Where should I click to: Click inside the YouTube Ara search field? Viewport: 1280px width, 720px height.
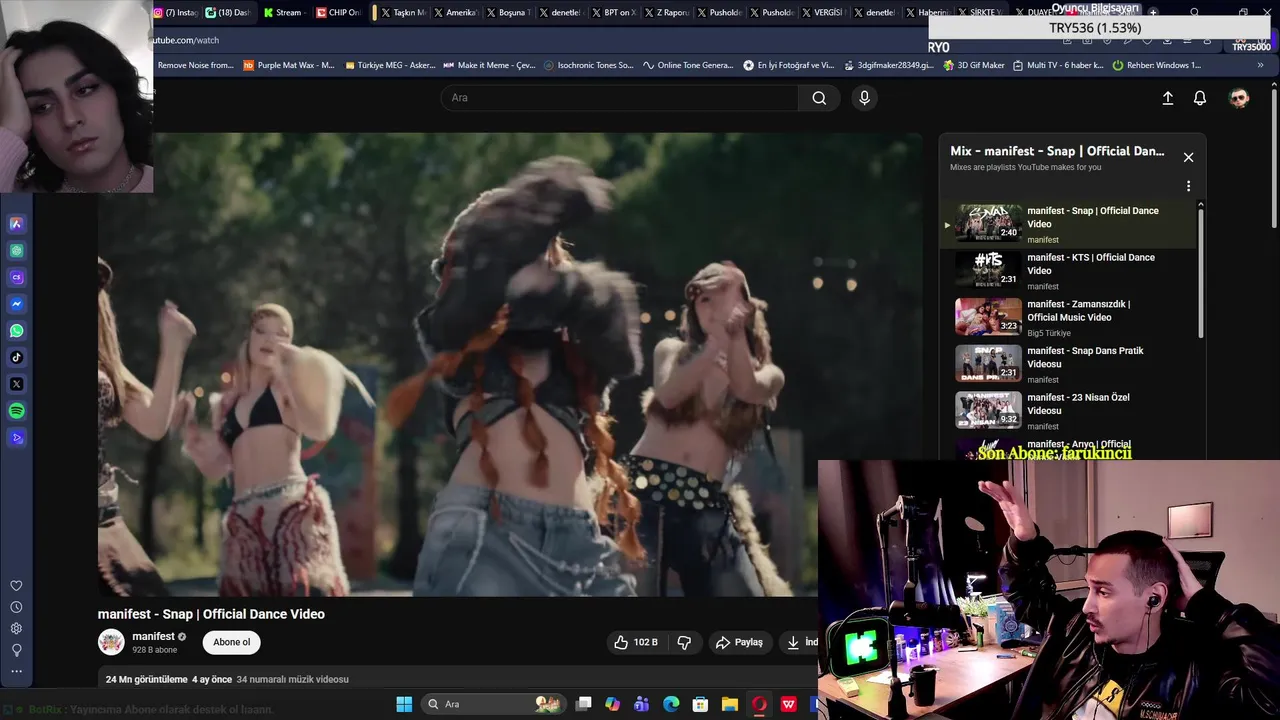click(620, 98)
